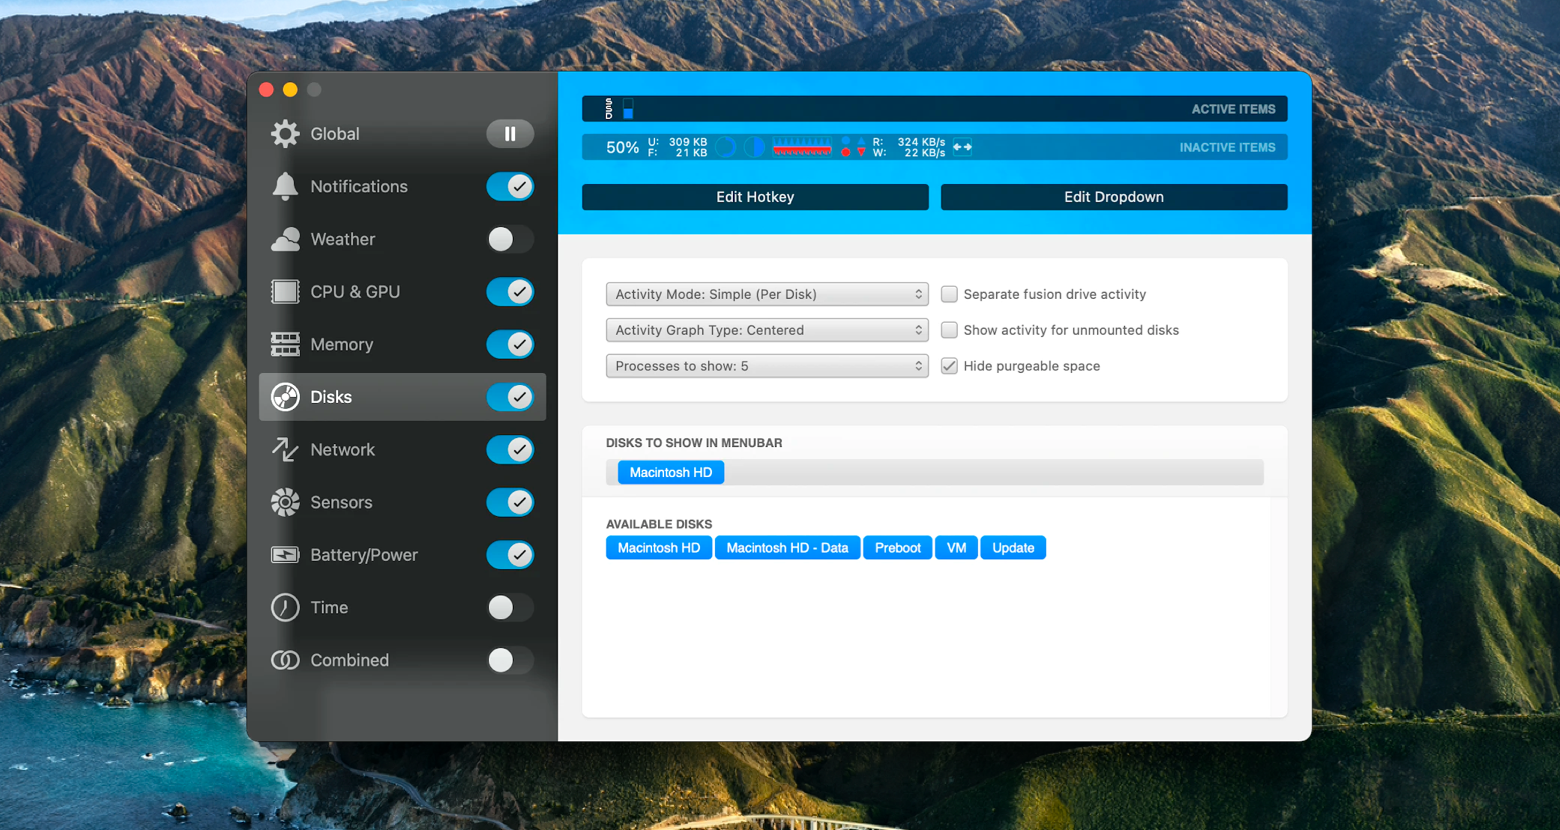Viewport: 1560px width, 830px height.
Task: Click the Edit Hotkey button
Action: pos(755,197)
